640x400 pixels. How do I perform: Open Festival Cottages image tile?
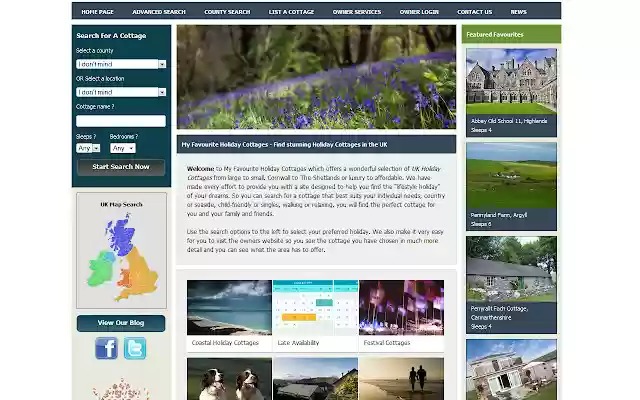(402, 308)
